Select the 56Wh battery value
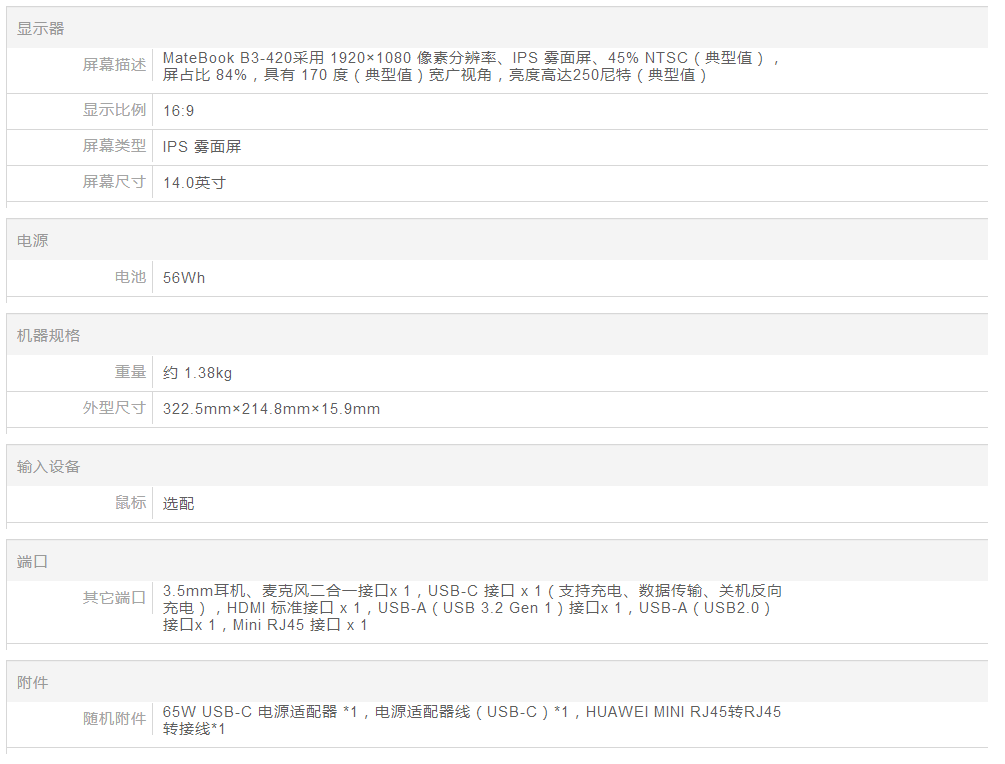The width and height of the screenshot is (1005, 764). coord(184,278)
